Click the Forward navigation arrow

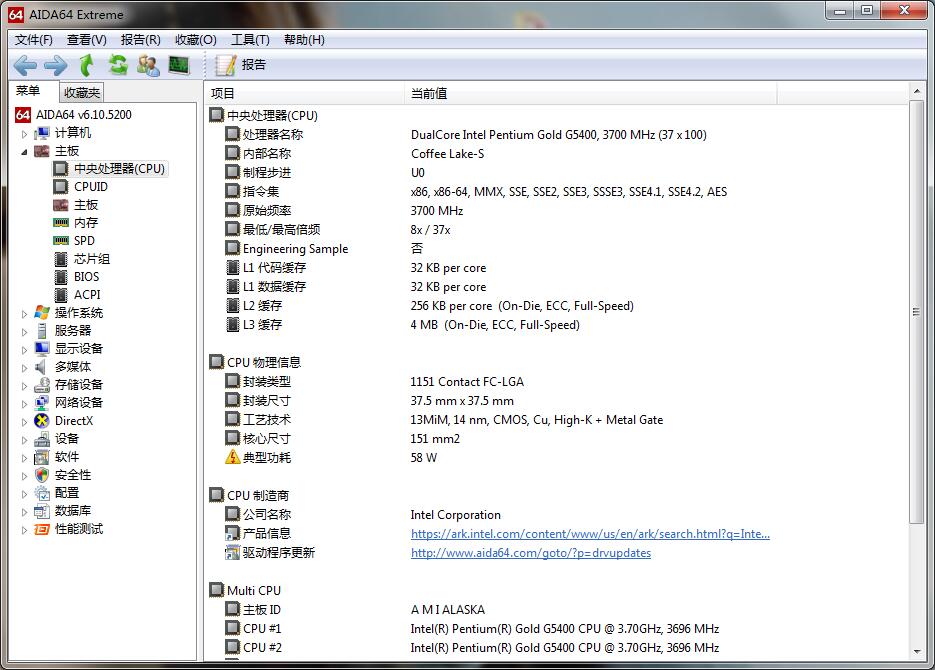tap(56, 65)
